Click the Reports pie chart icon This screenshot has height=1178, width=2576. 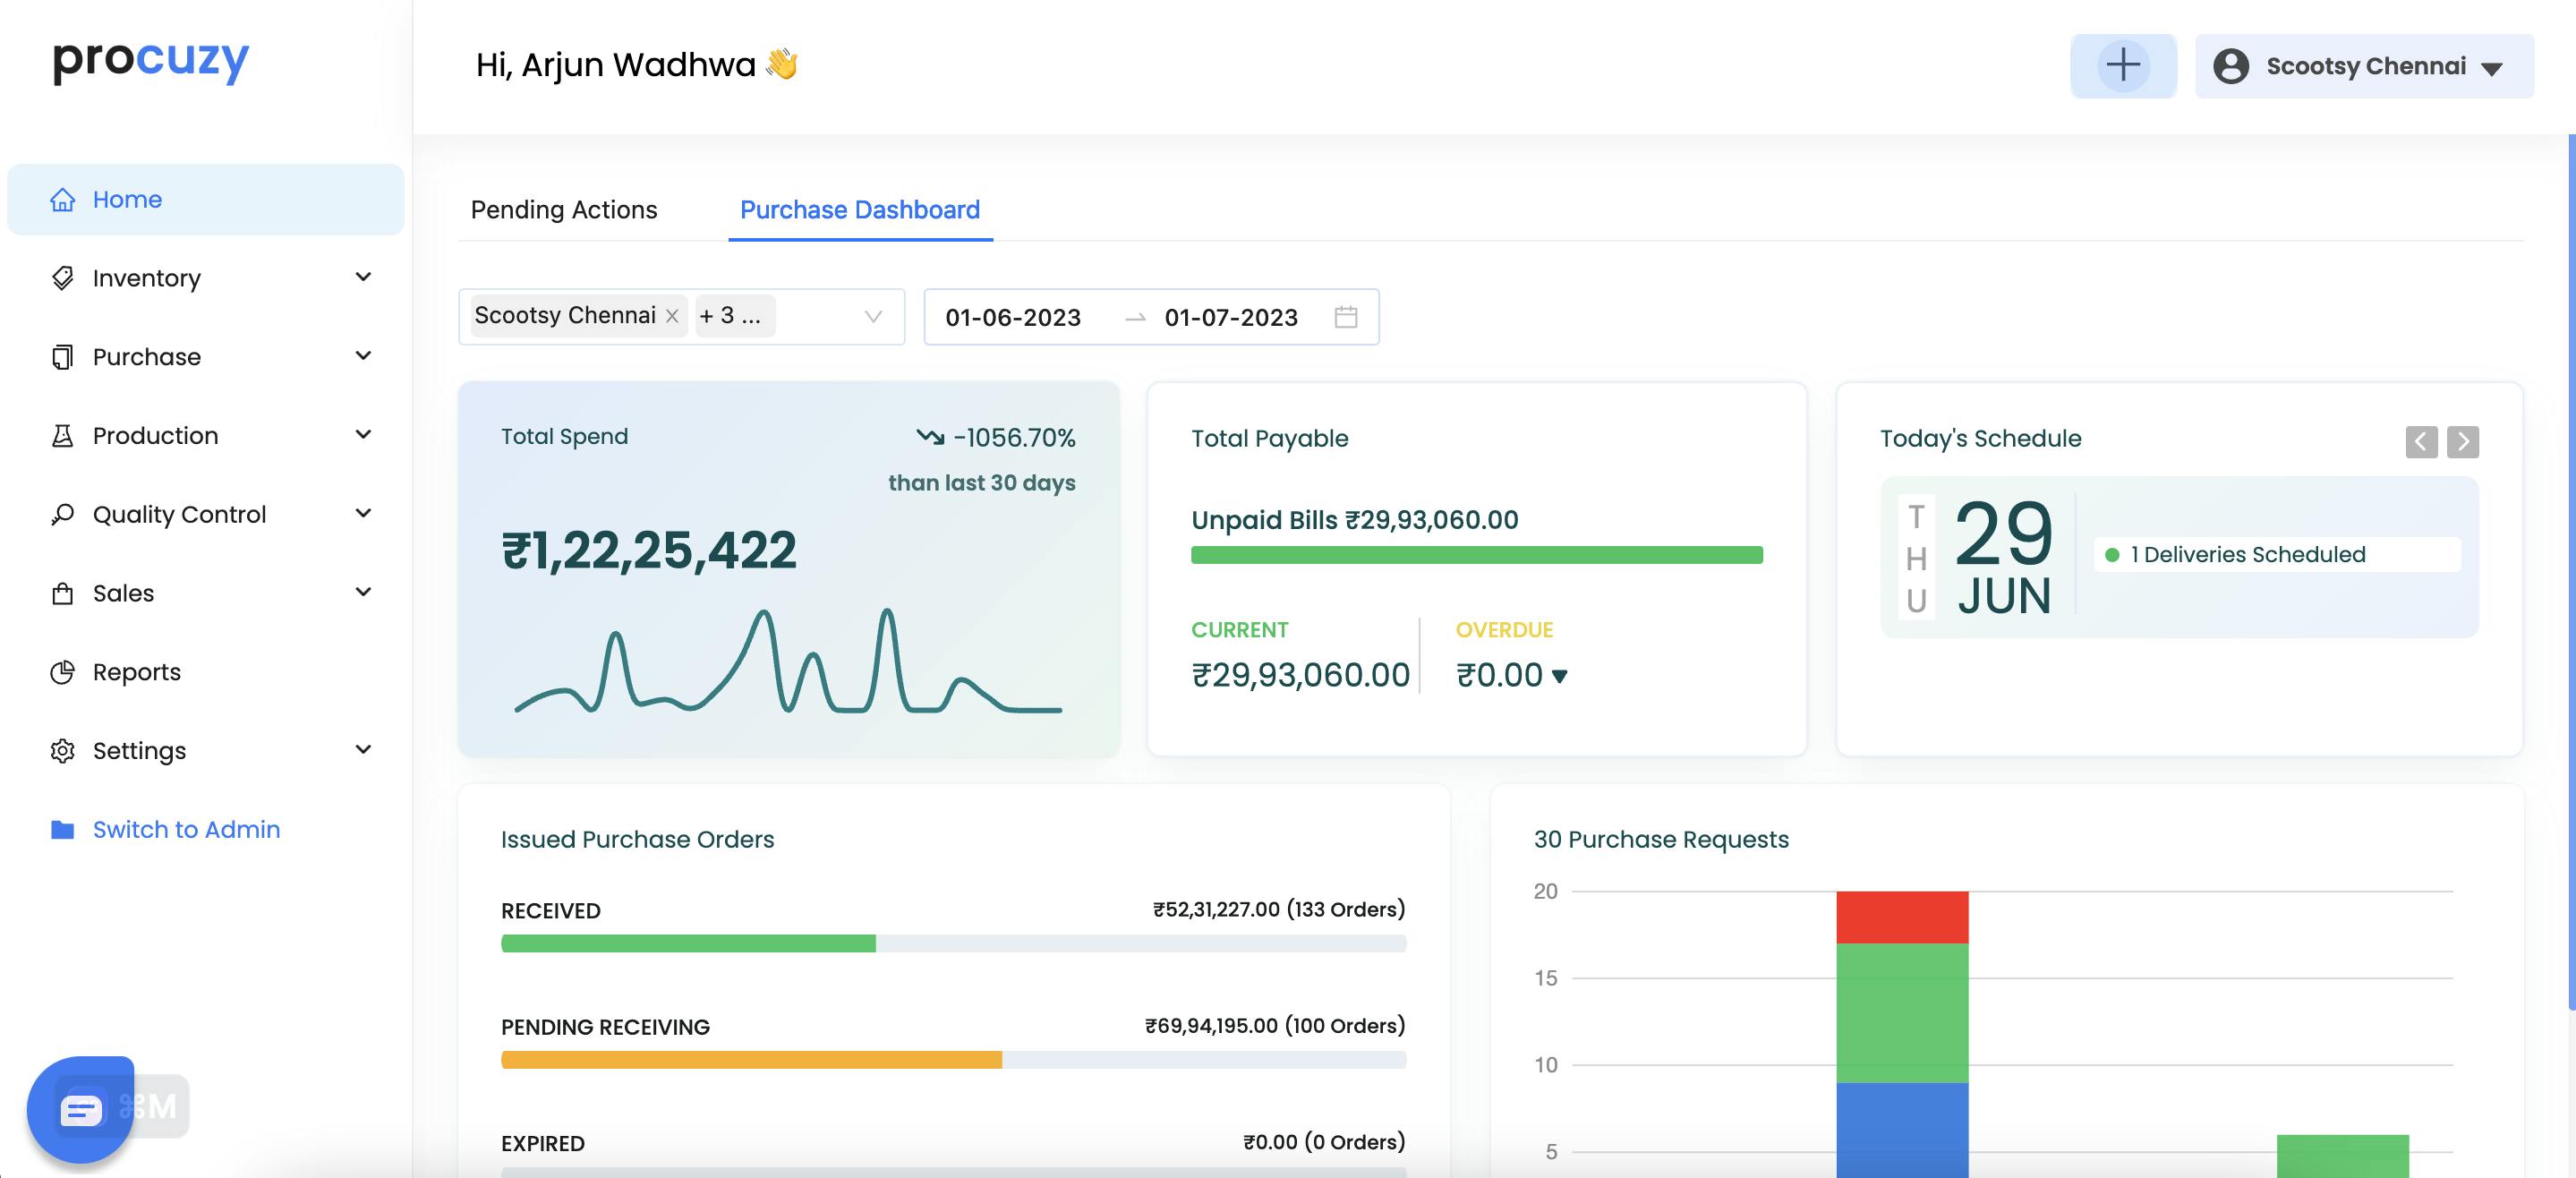pos(62,672)
